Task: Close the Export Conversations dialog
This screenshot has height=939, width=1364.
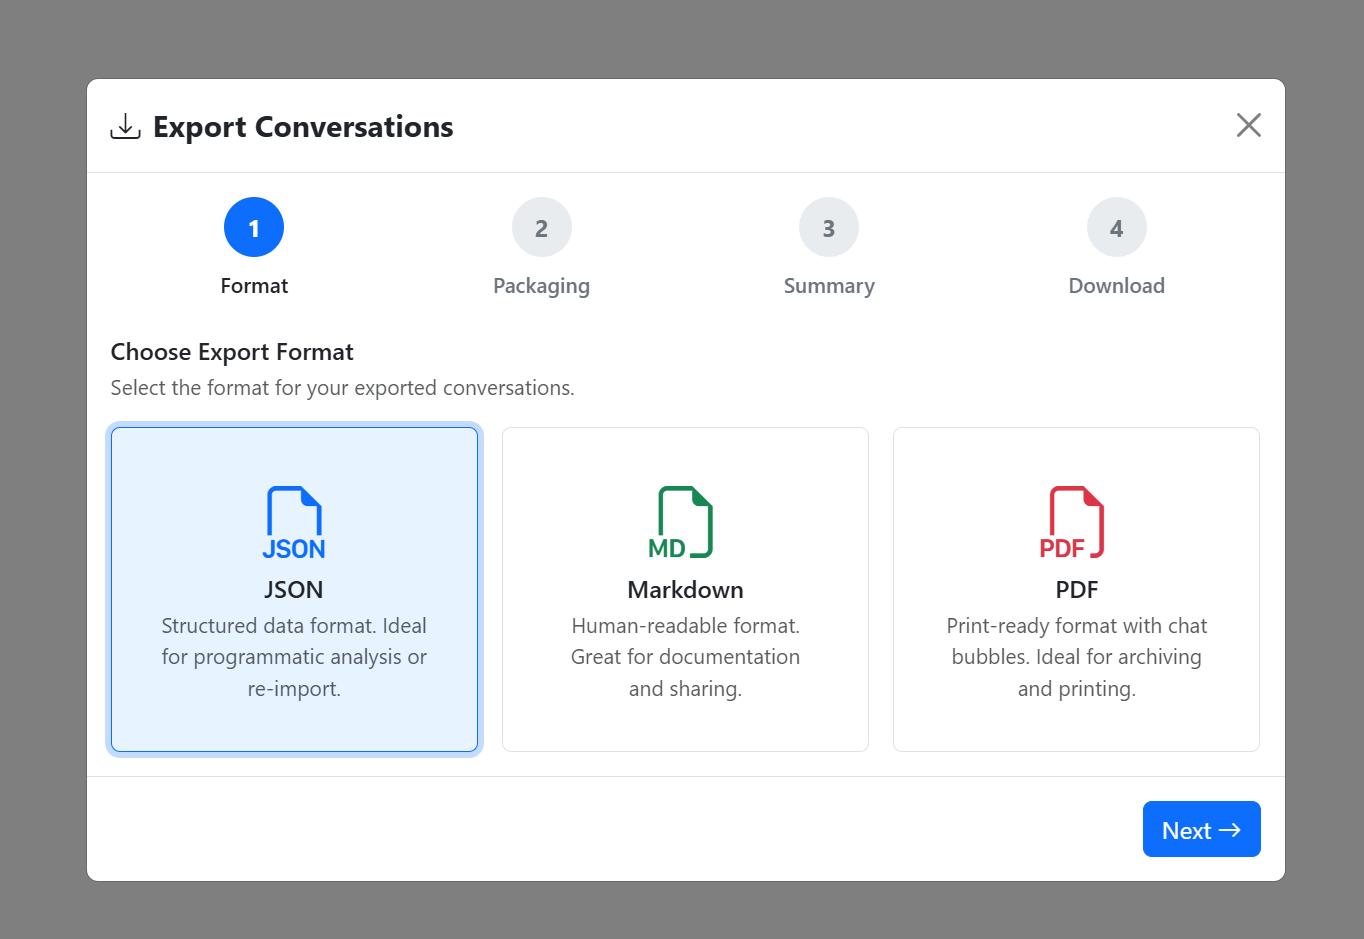Action: pyautogui.click(x=1248, y=125)
